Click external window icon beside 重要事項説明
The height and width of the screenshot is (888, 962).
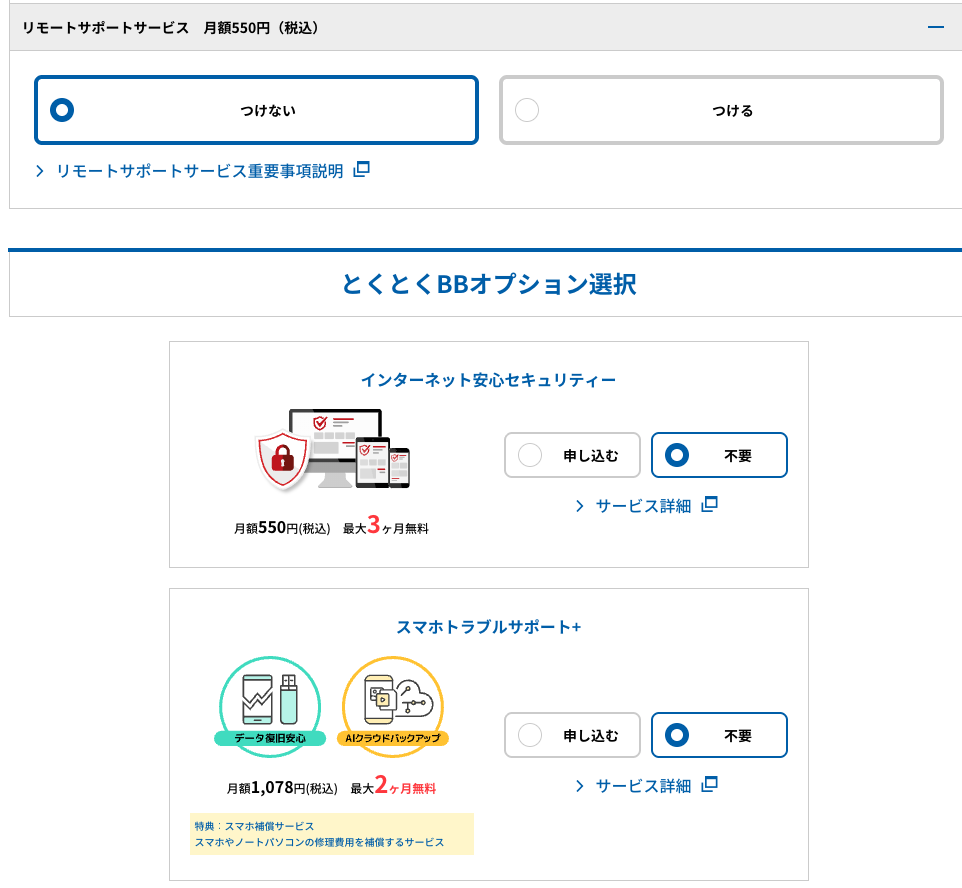tap(361, 170)
